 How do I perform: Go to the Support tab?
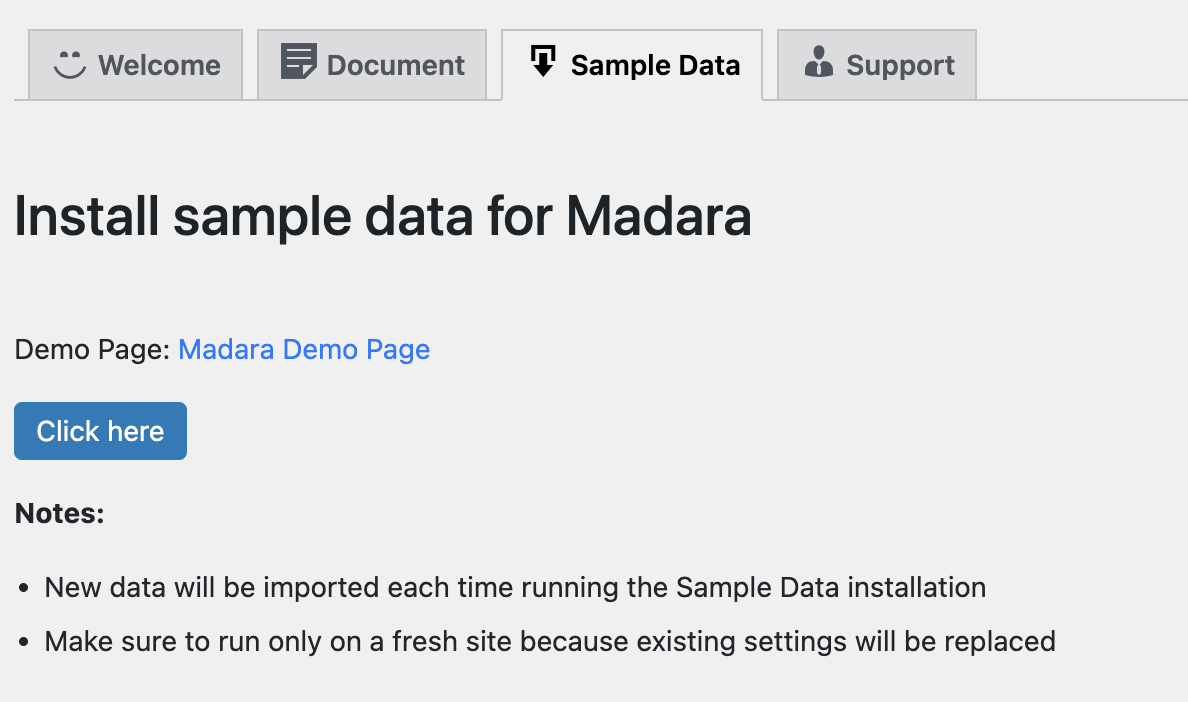(x=900, y=66)
